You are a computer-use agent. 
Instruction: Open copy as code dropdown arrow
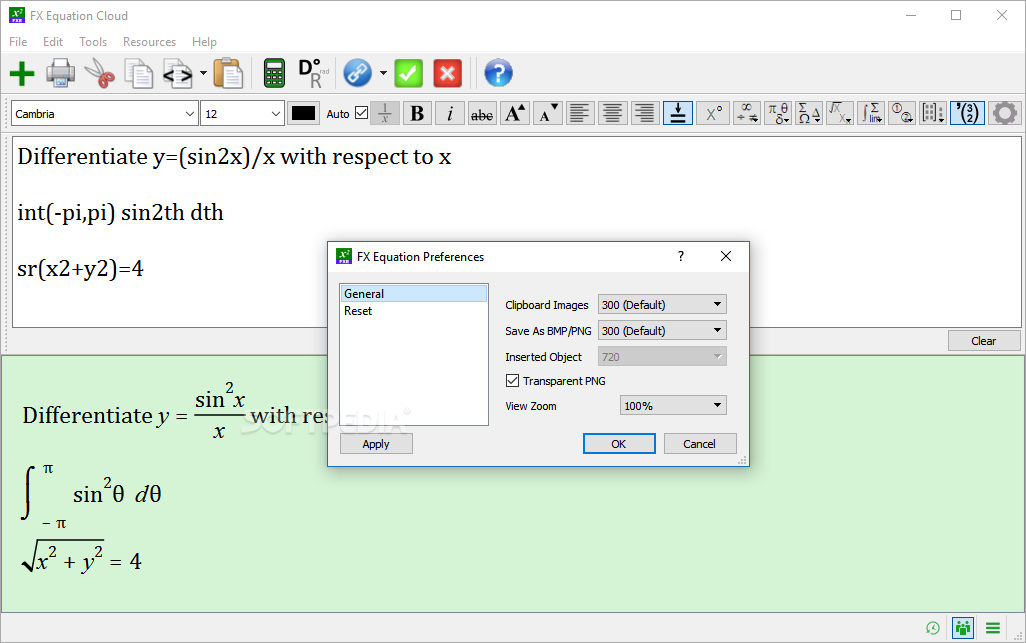(203, 73)
